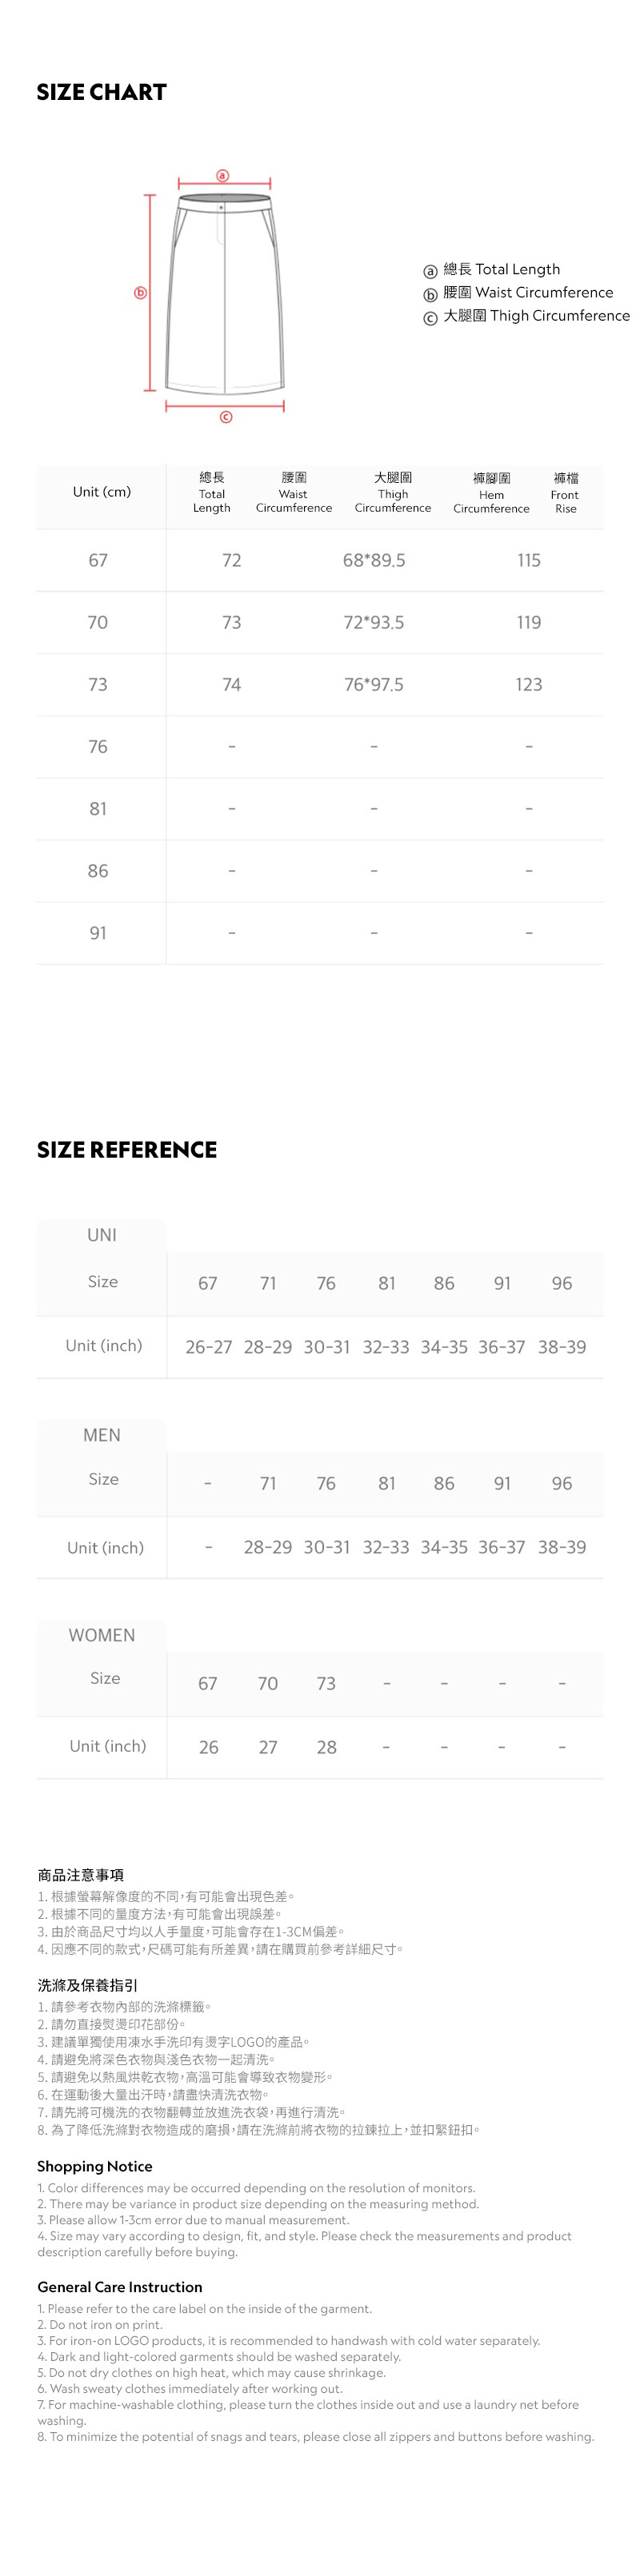Click the General Care Instruction heading
Screen dimensions: 640x2576
tap(120, 2287)
